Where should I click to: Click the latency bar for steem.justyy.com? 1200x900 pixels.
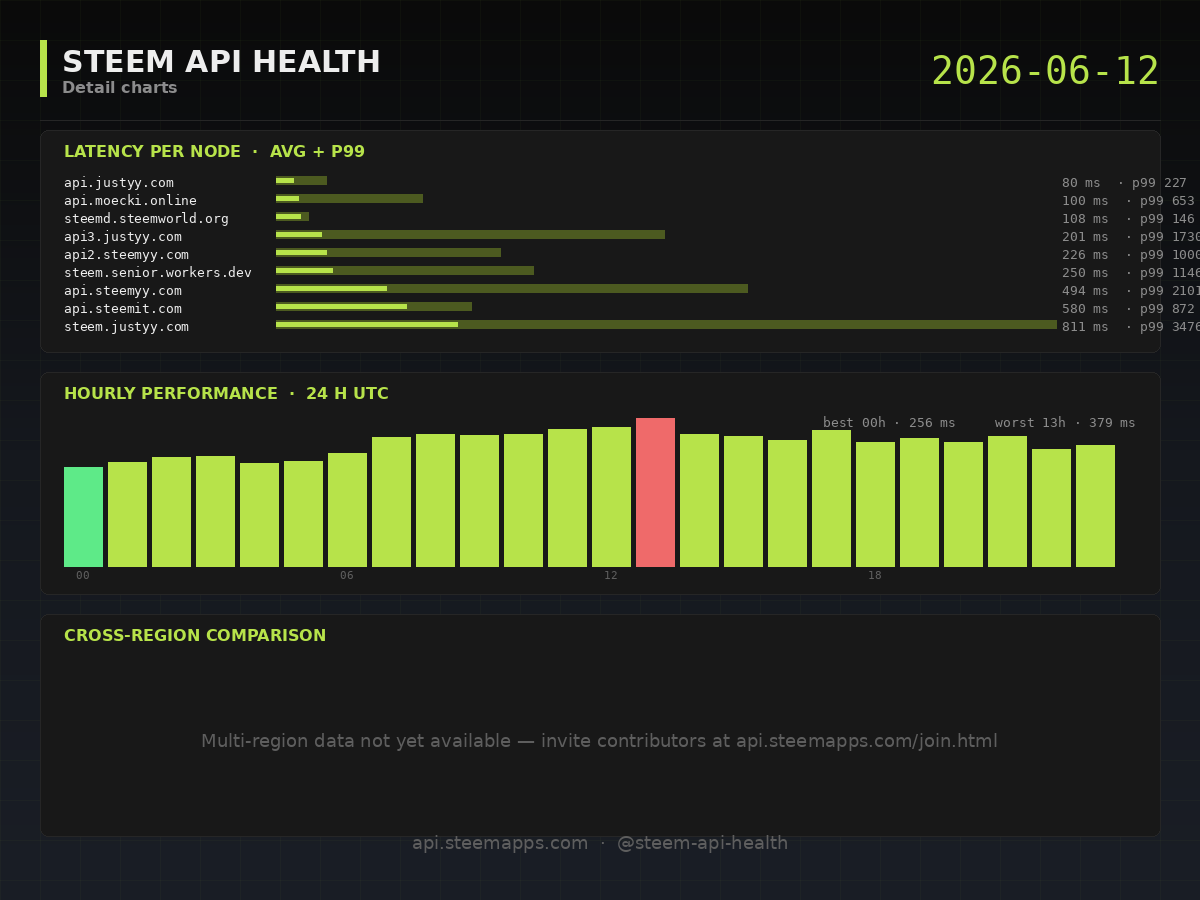[666, 325]
